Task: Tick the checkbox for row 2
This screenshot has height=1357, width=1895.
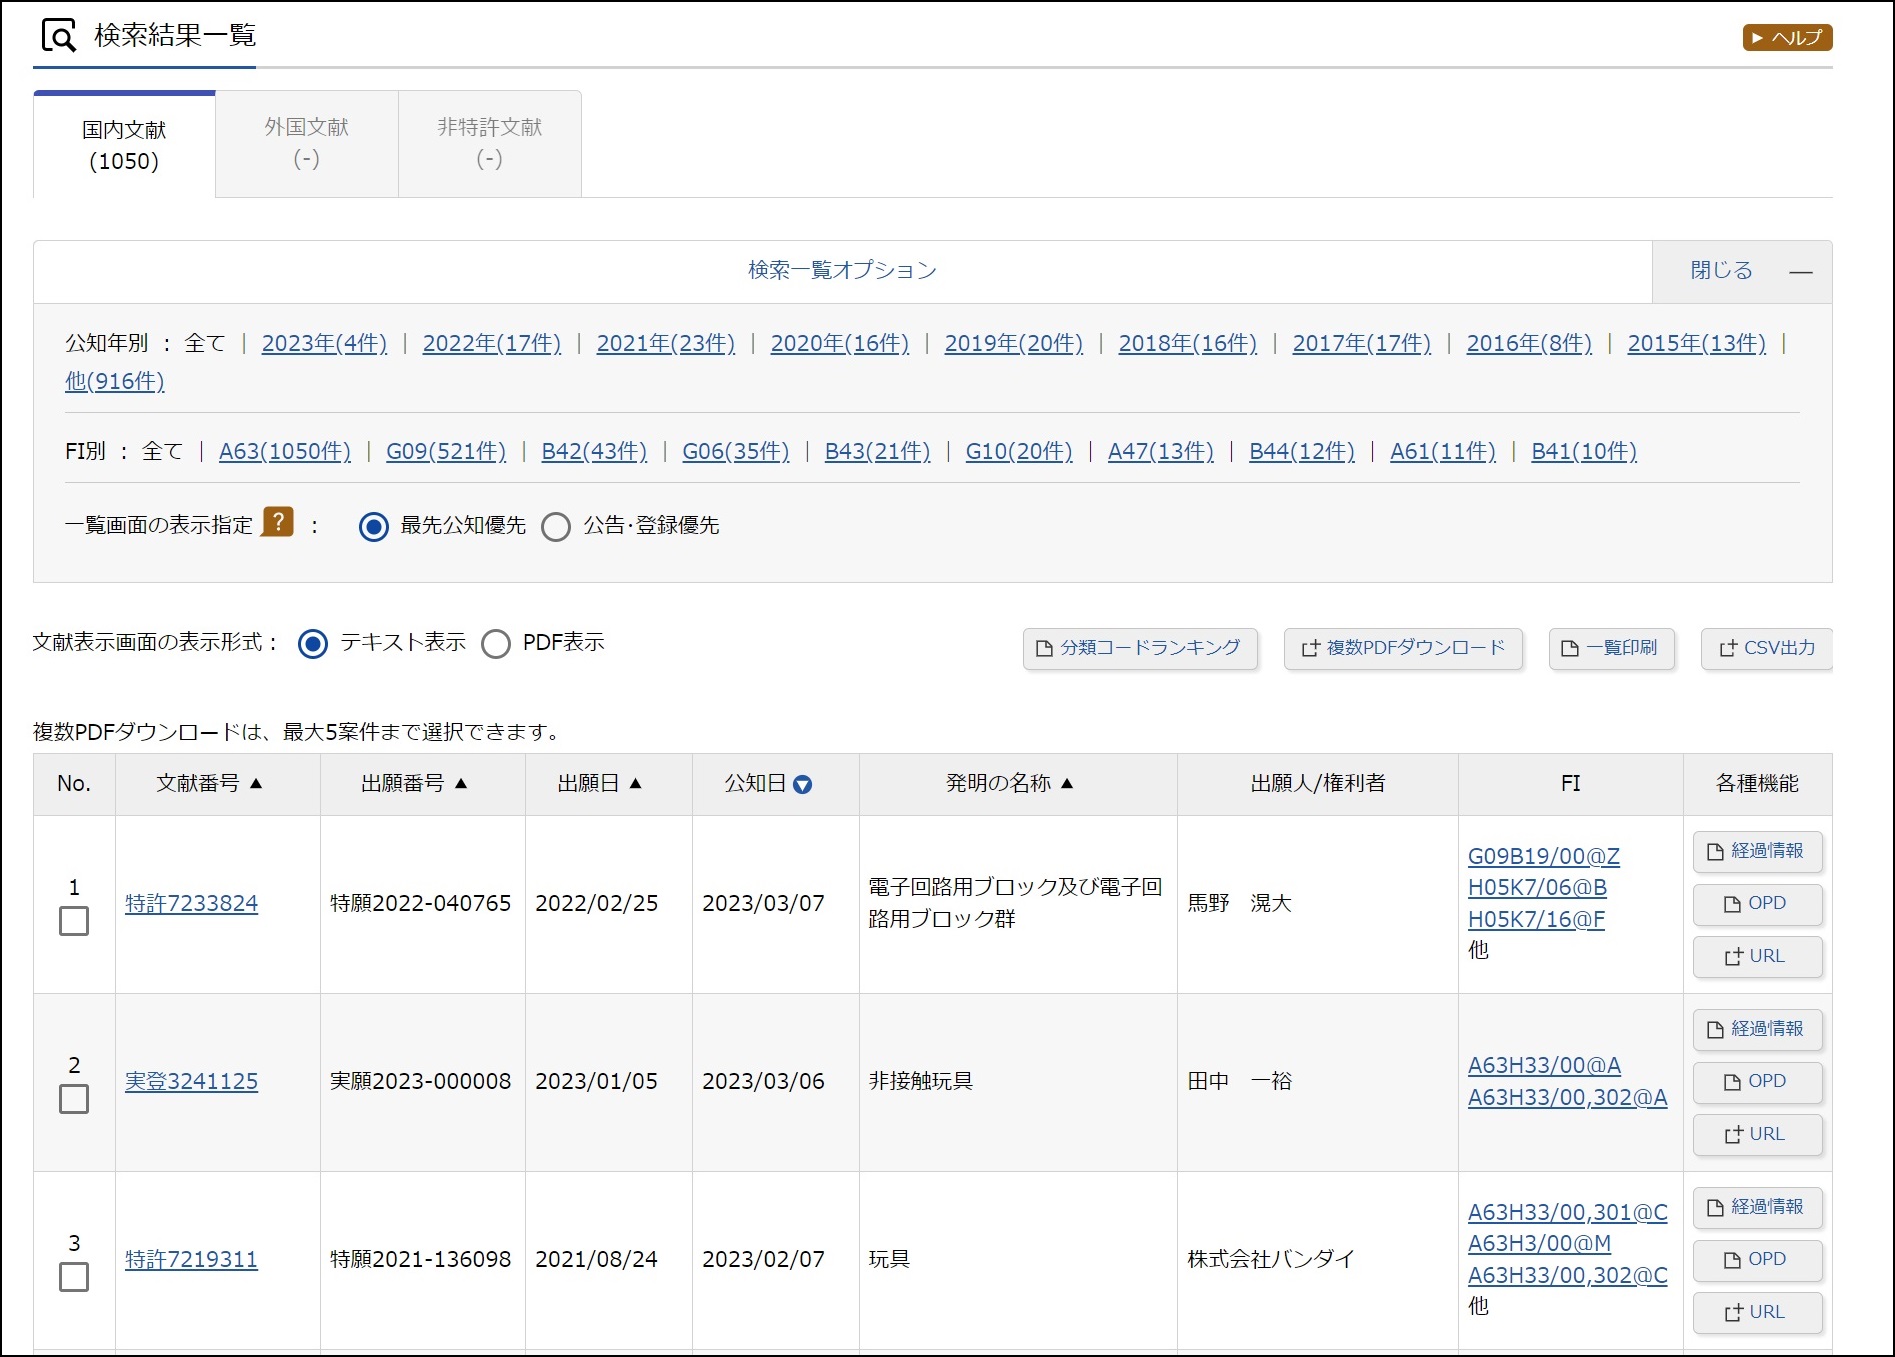Action: pyautogui.click(x=74, y=1099)
